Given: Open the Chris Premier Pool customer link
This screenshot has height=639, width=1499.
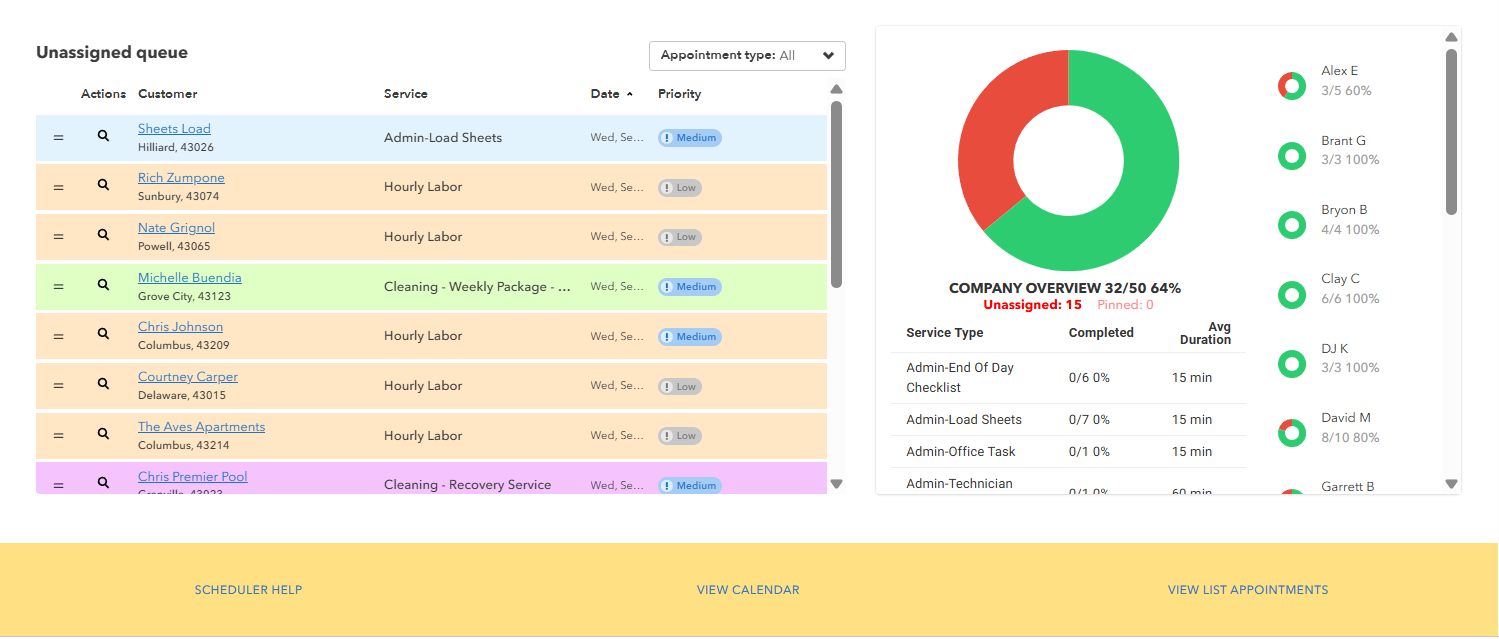Looking at the screenshot, I should click(192, 477).
